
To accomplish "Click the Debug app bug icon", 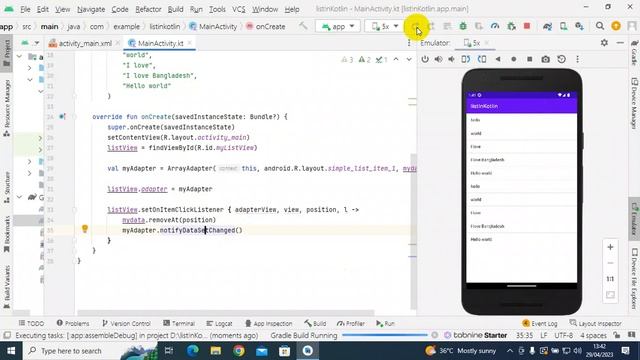I will (x=463, y=26).
